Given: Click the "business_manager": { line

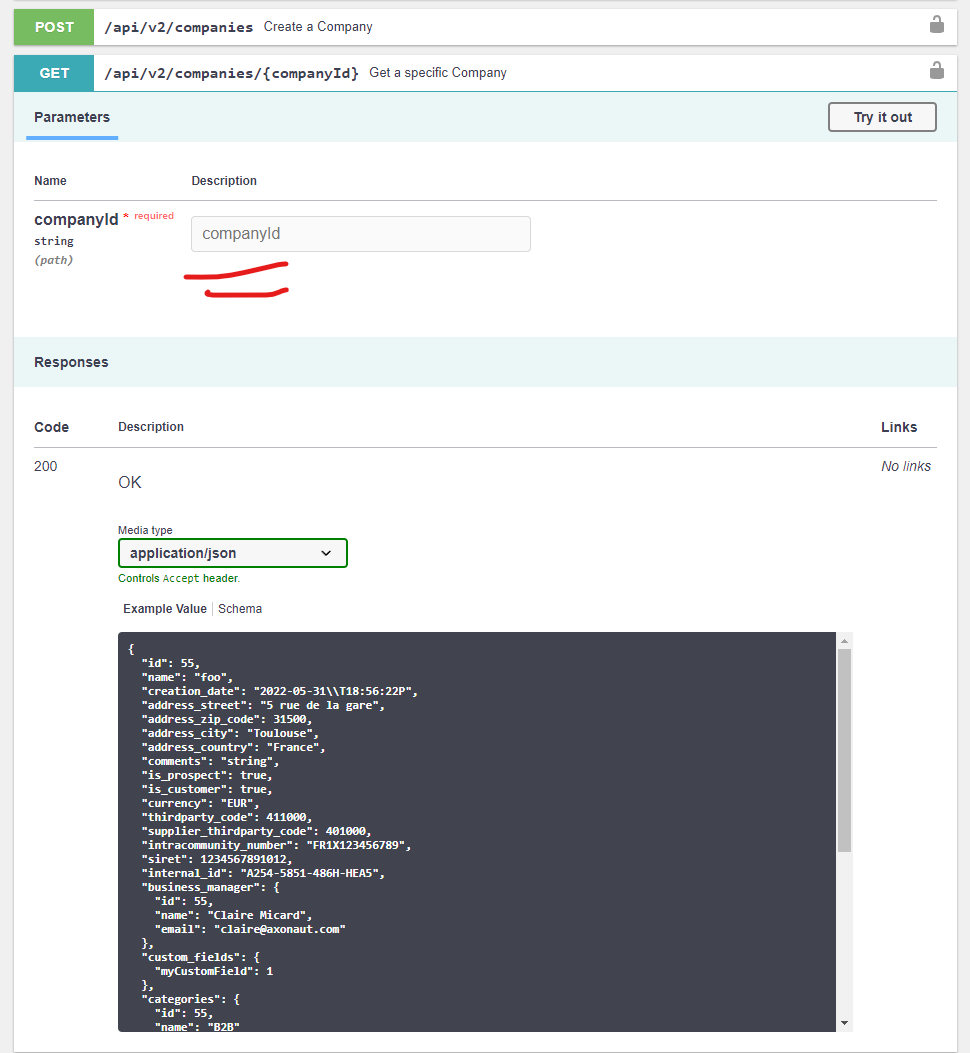Looking at the screenshot, I should coord(210,887).
